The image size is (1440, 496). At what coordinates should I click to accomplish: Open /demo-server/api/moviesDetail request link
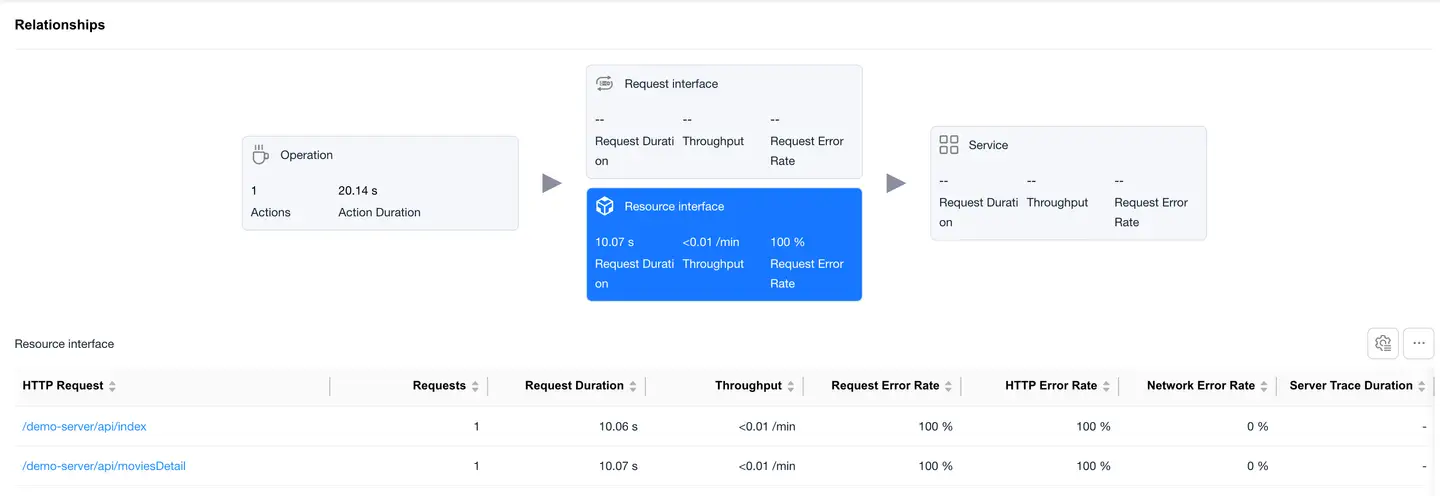[104, 466]
